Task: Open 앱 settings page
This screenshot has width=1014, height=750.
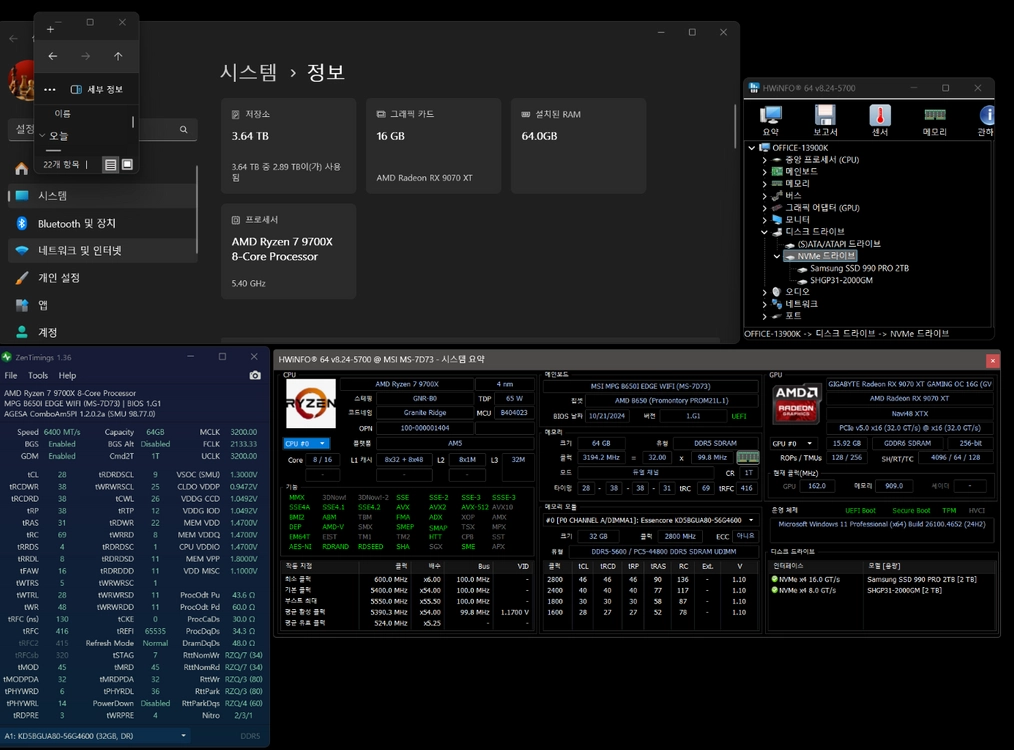Action: point(102,305)
